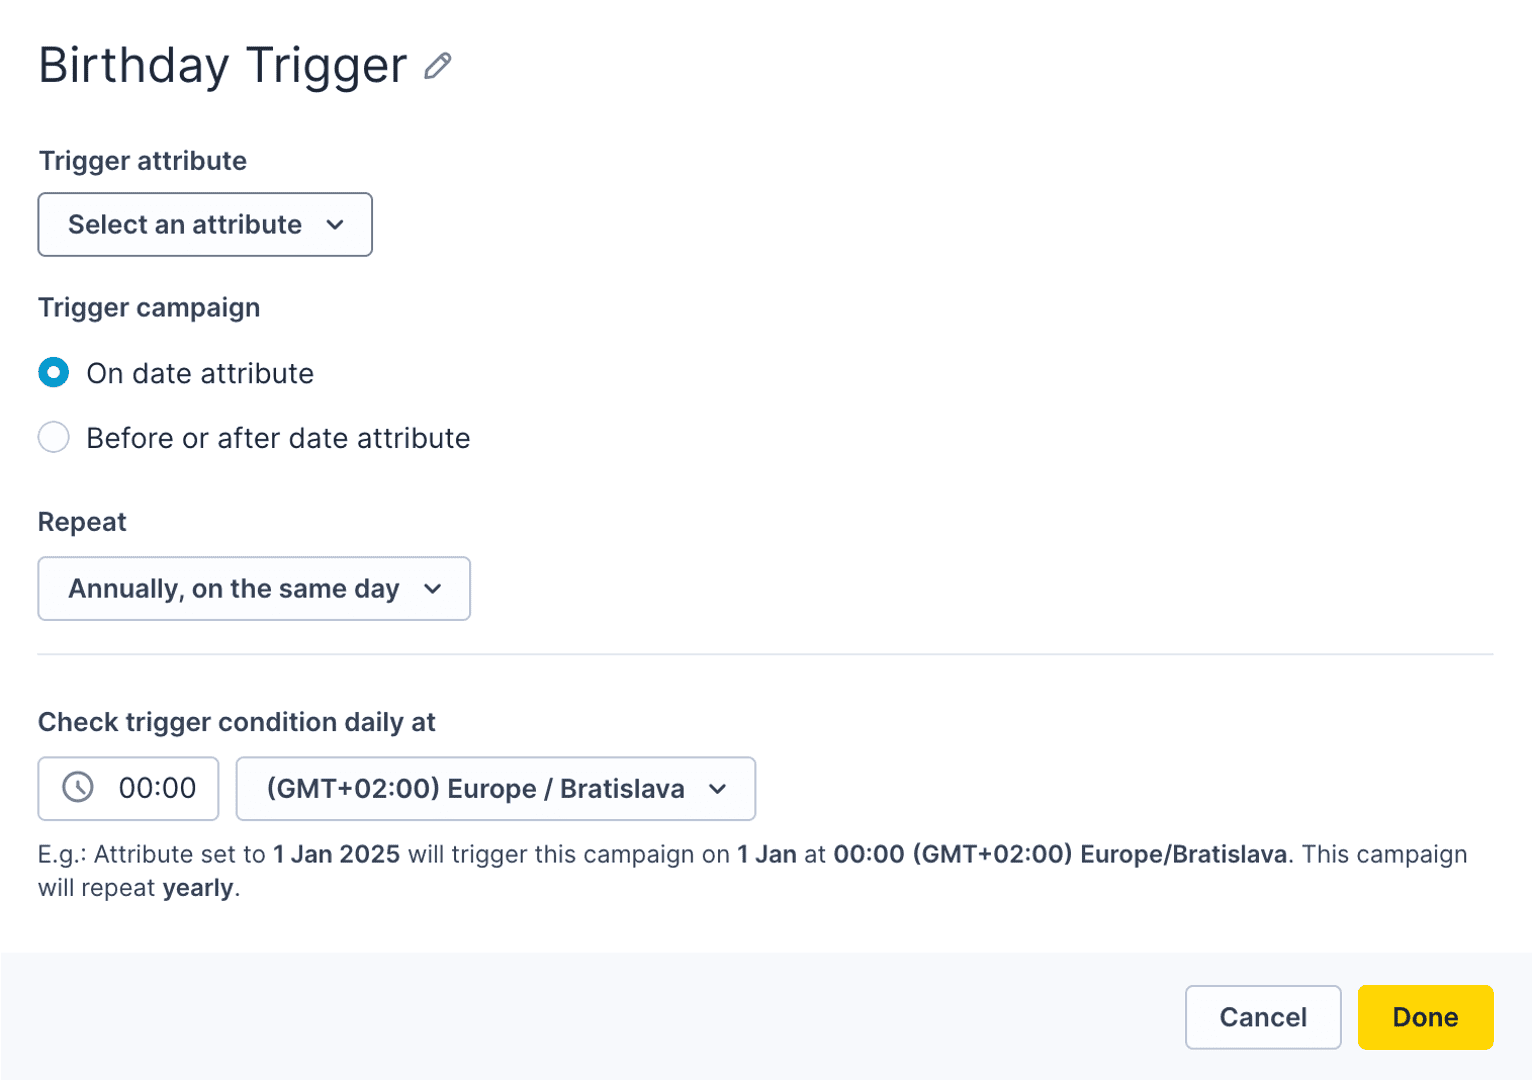Click the Check trigger condition daily at label

pyautogui.click(x=236, y=722)
